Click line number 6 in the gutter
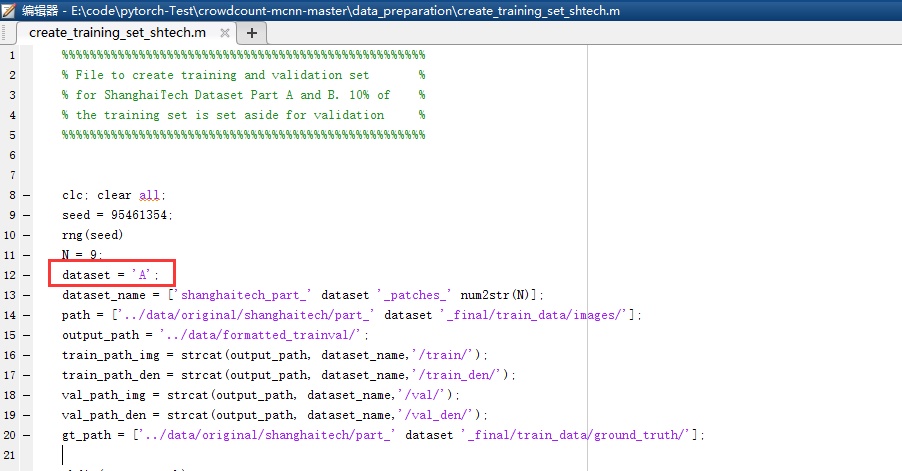Viewport: 902px width, 471px height. (x=12, y=155)
